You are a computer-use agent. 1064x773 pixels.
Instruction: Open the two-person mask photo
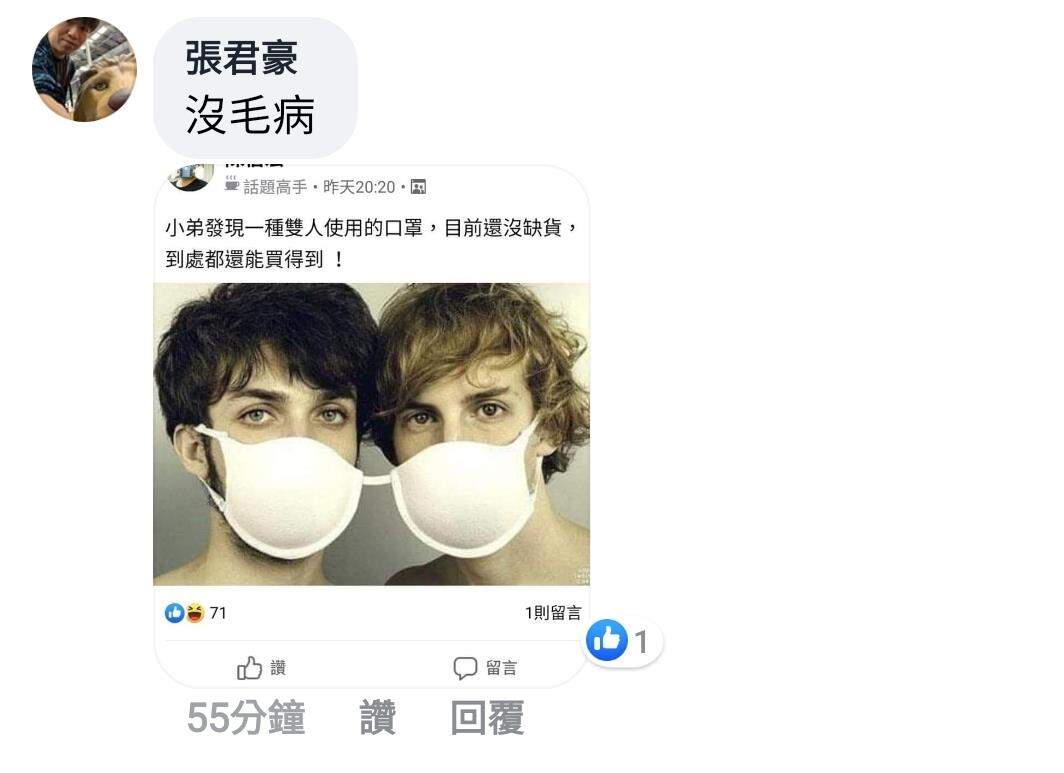371,434
